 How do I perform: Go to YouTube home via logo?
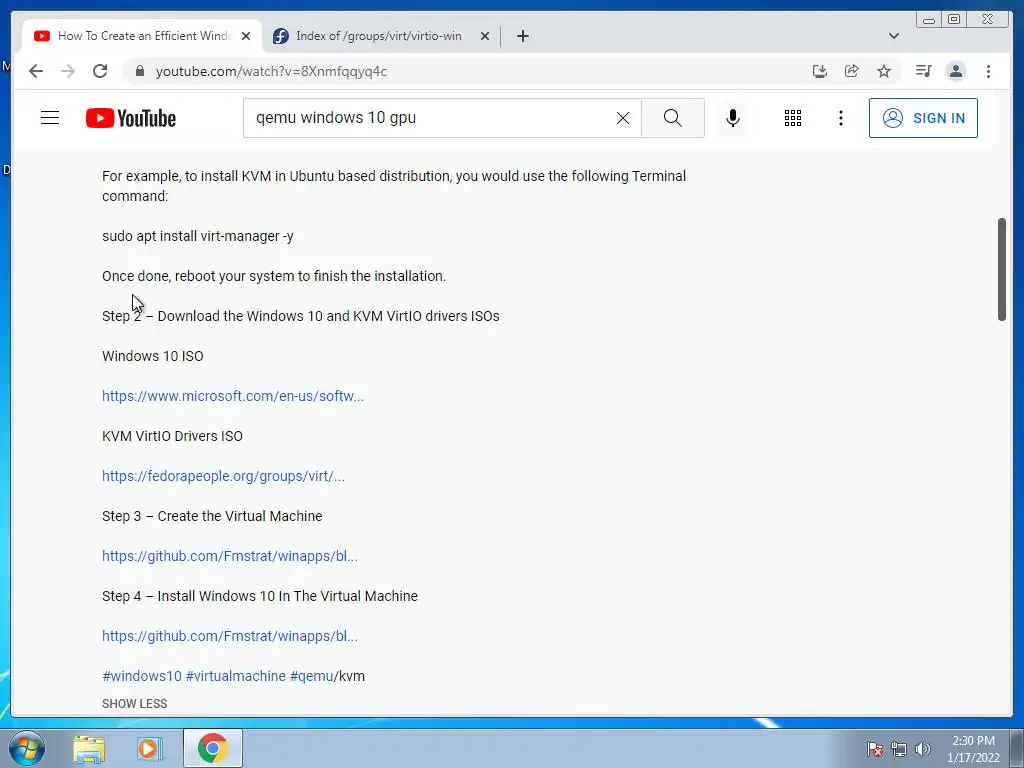[131, 118]
